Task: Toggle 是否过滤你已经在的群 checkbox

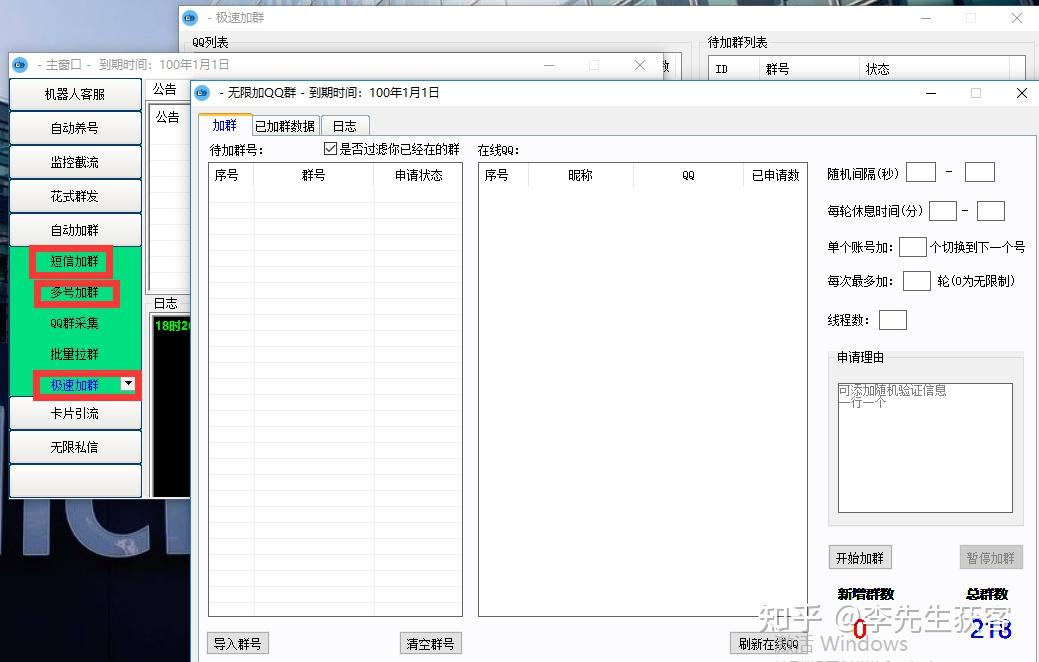Action: (330, 149)
